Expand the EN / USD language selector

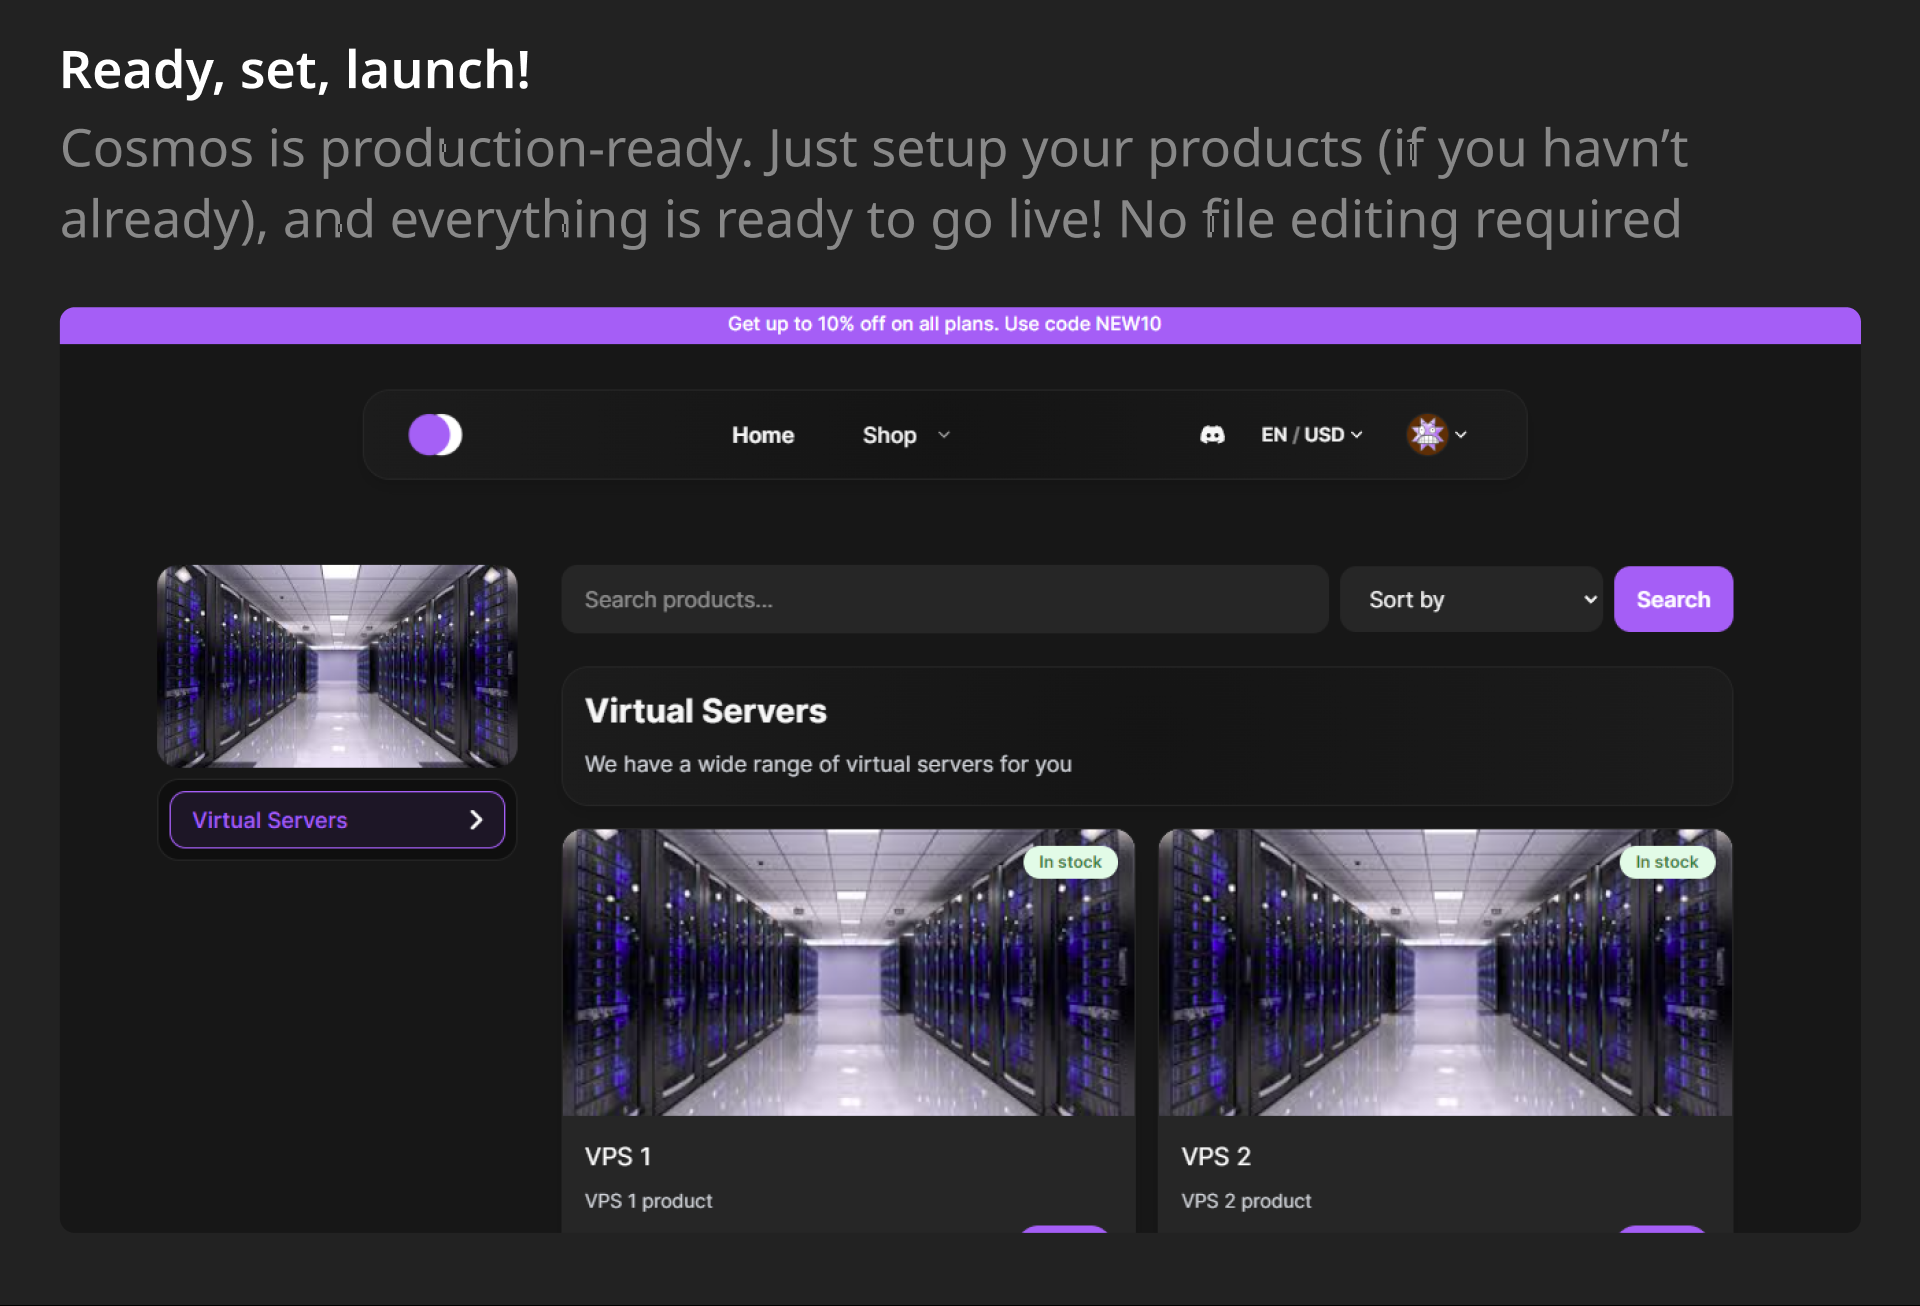[1311, 435]
